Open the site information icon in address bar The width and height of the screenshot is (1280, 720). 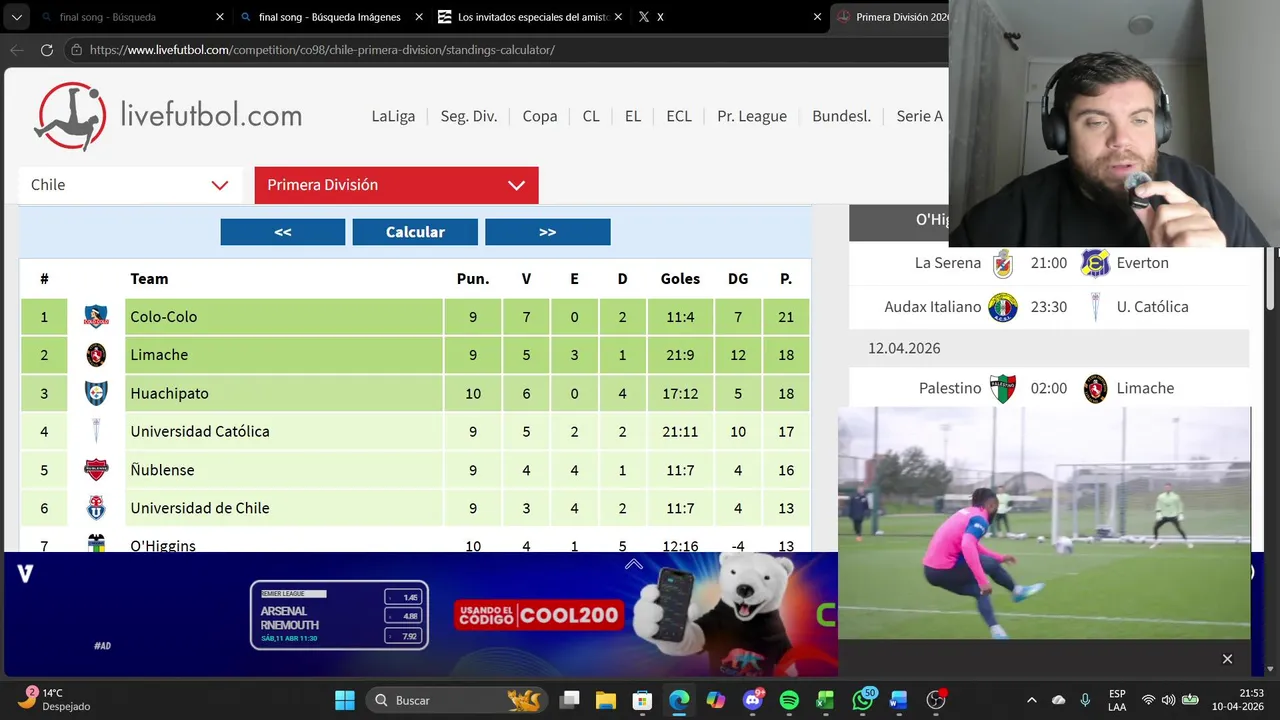click(76, 50)
